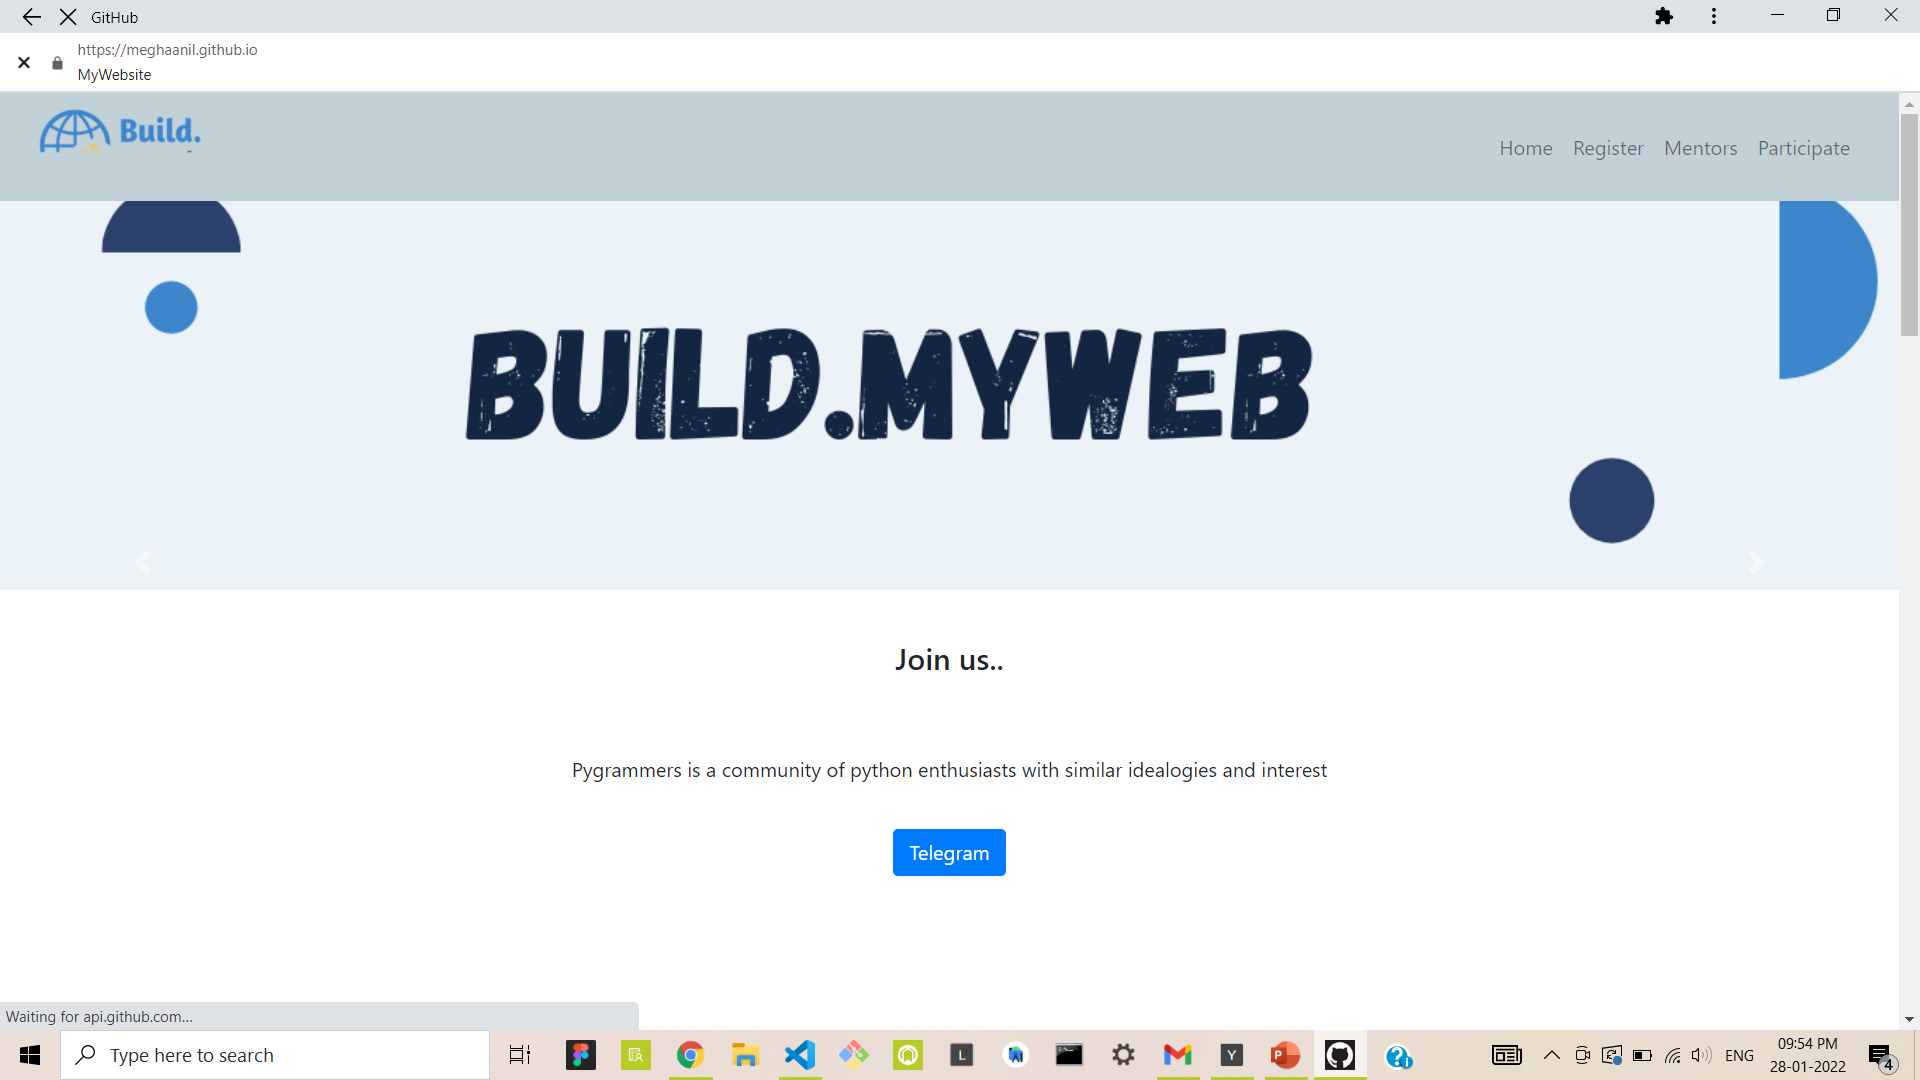Advance to next carousel slide
Screen dimensions: 1920x1080
pos(1755,563)
